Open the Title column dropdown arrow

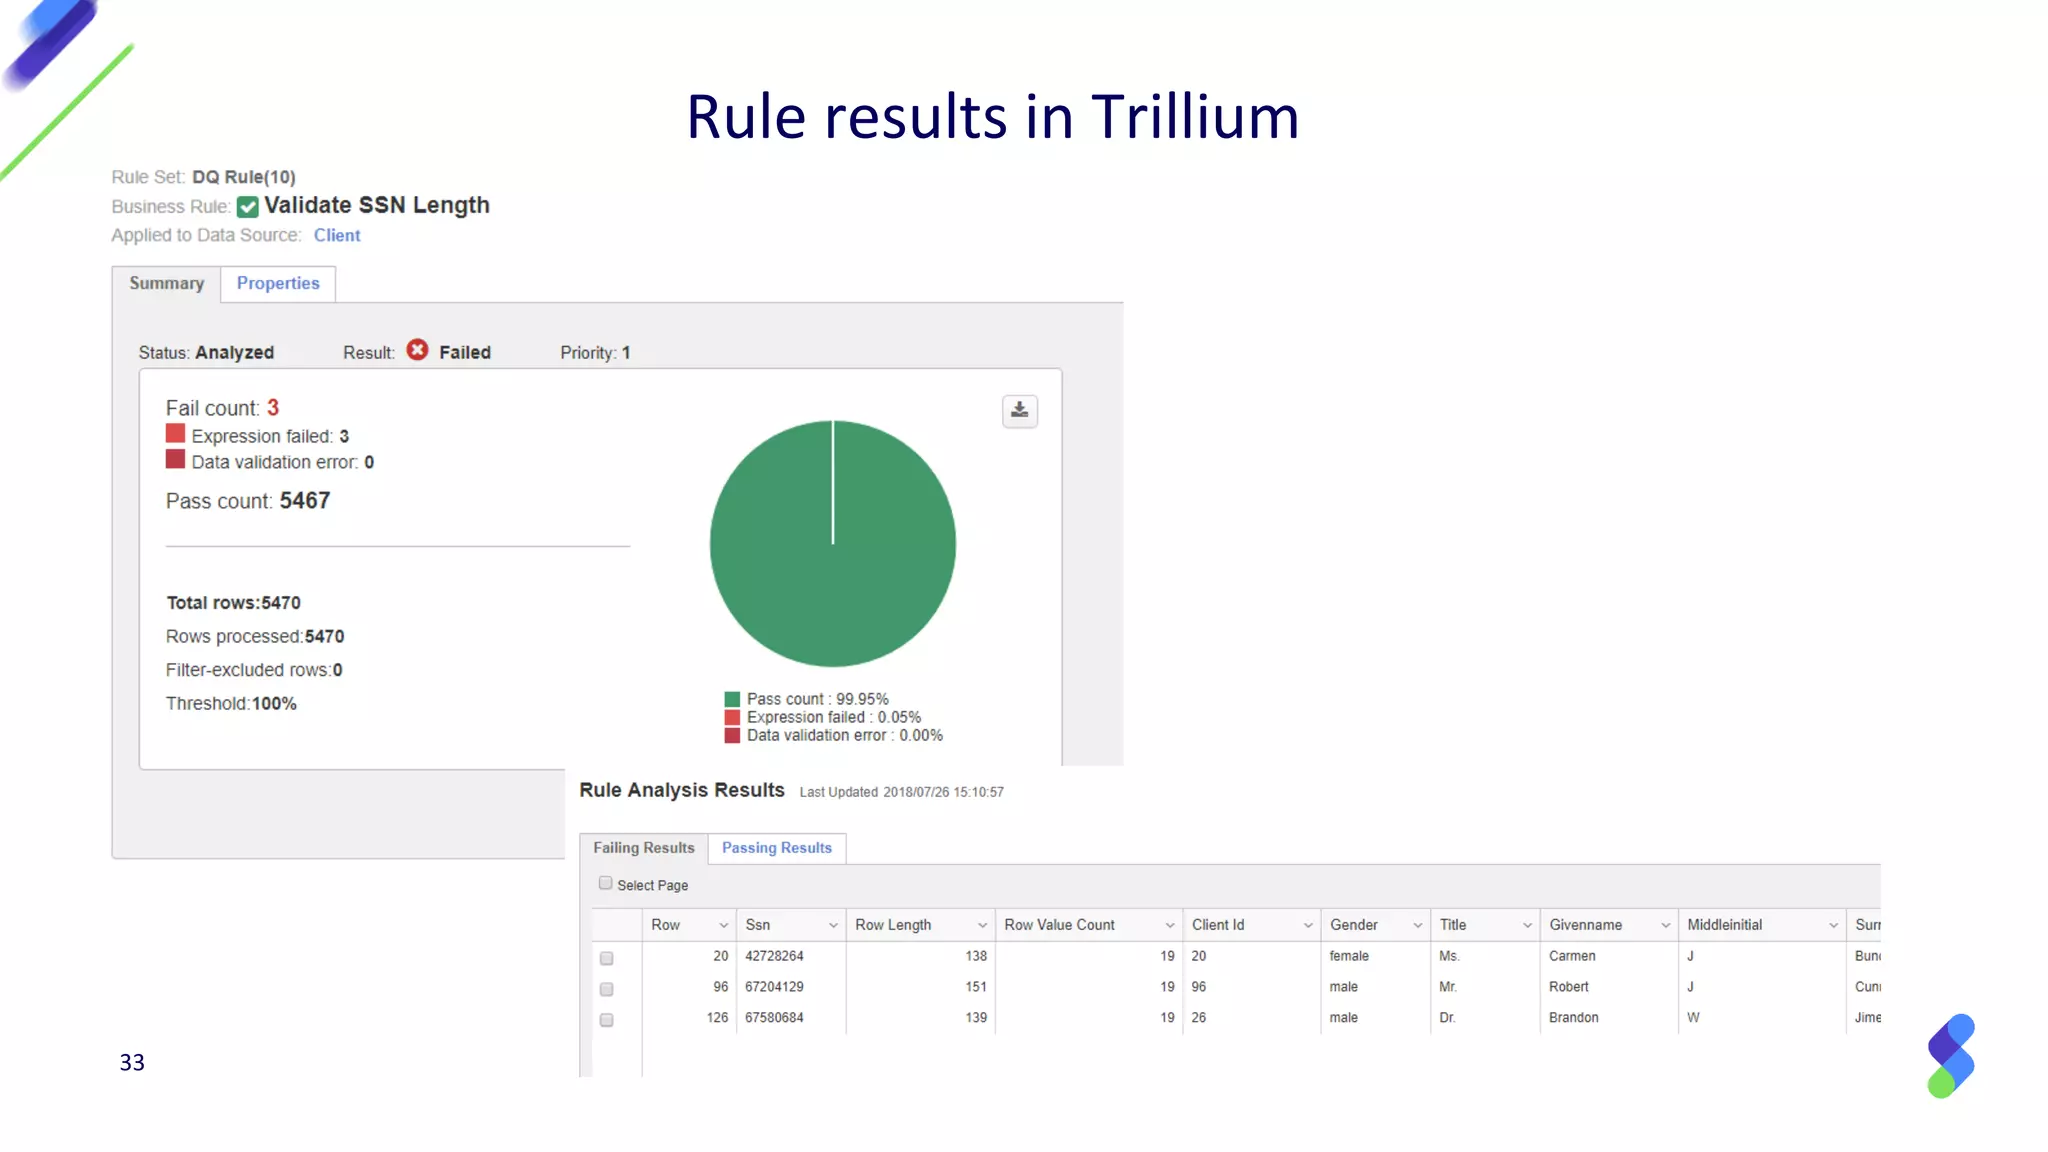[1527, 926]
